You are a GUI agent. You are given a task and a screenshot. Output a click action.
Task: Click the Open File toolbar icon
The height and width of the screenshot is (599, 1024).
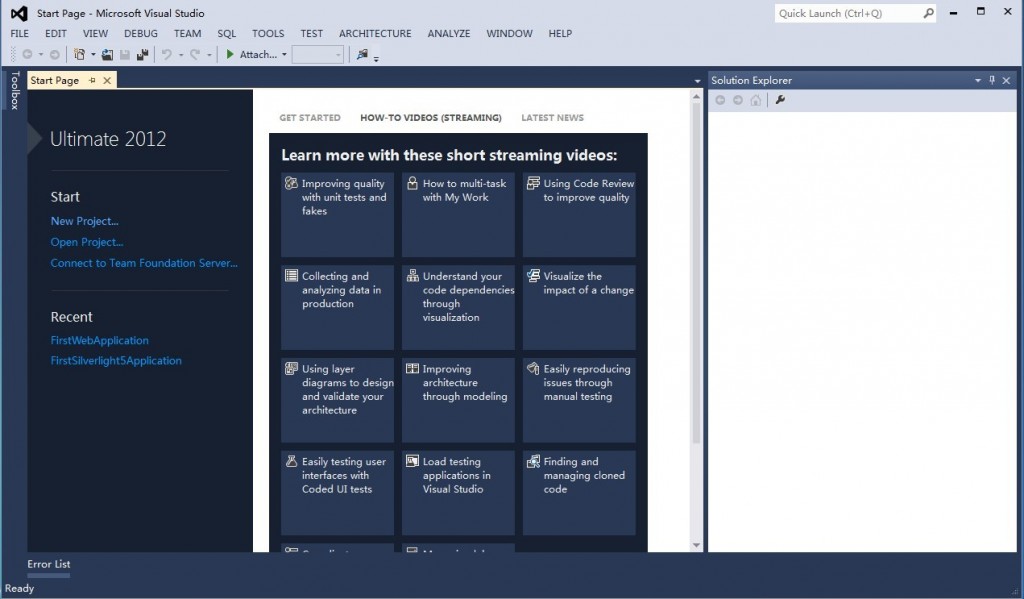pyautogui.click(x=107, y=55)
